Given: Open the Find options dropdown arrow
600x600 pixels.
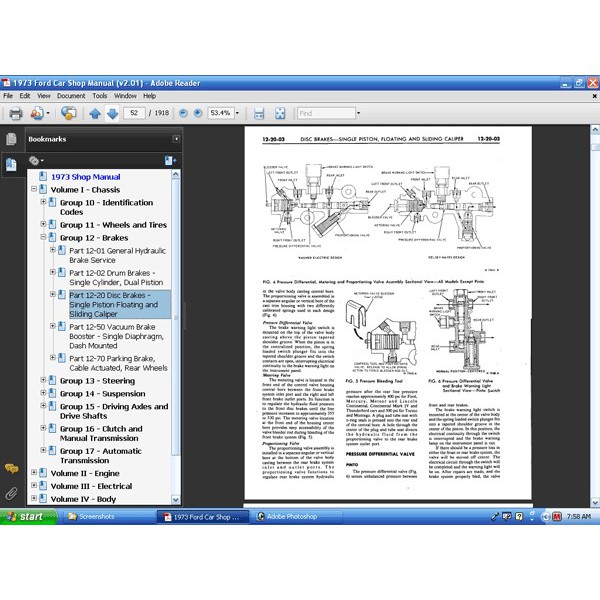Looking at the screenshot, I should (x=358, y=113).
